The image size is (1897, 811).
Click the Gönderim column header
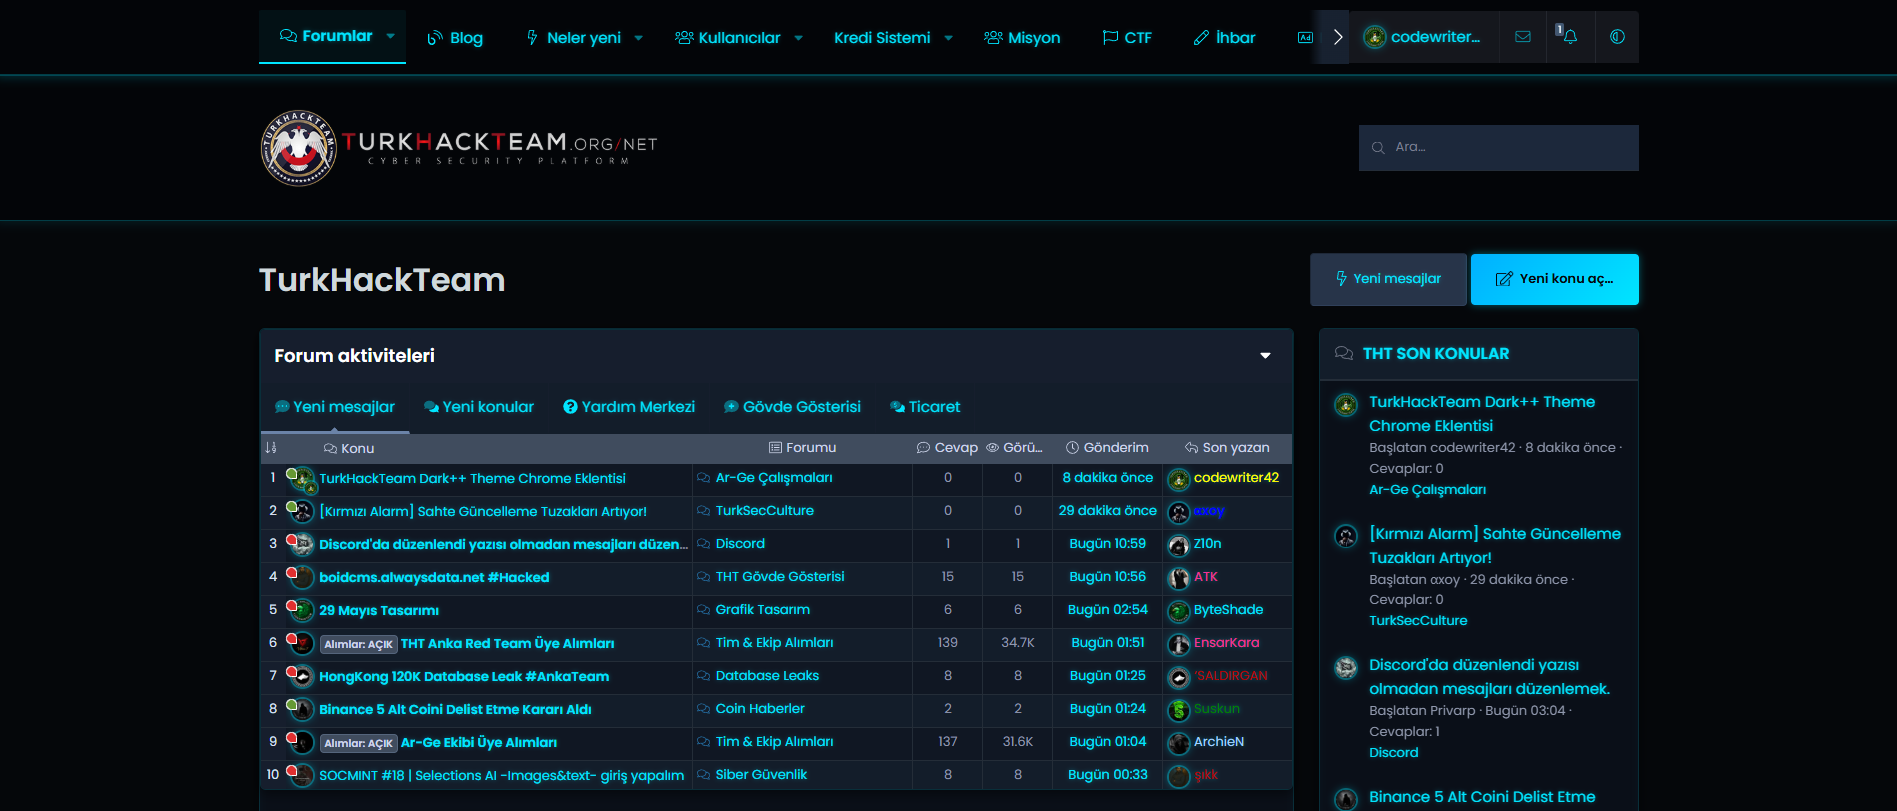coord(1107,448)
